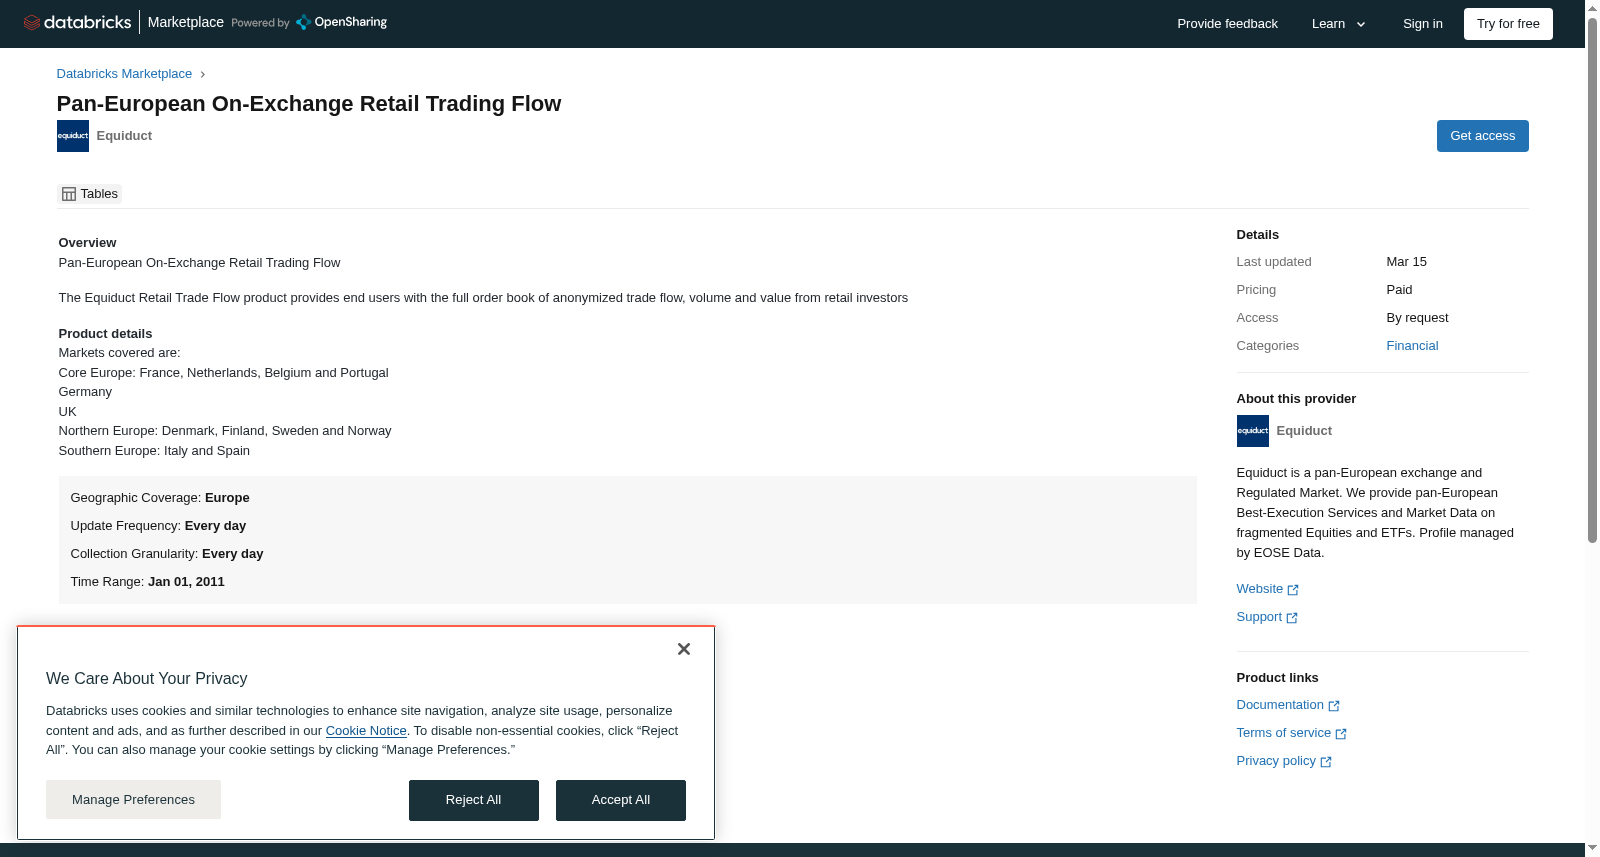Click scrollbar up arrow
Screen dimensions: 1600x857
1592,8
